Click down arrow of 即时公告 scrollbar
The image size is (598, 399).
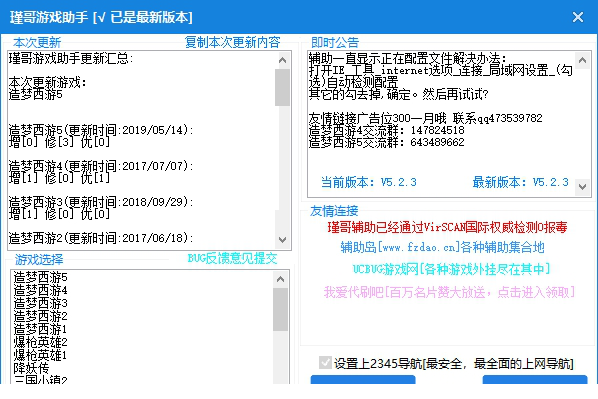pos(582,187)
